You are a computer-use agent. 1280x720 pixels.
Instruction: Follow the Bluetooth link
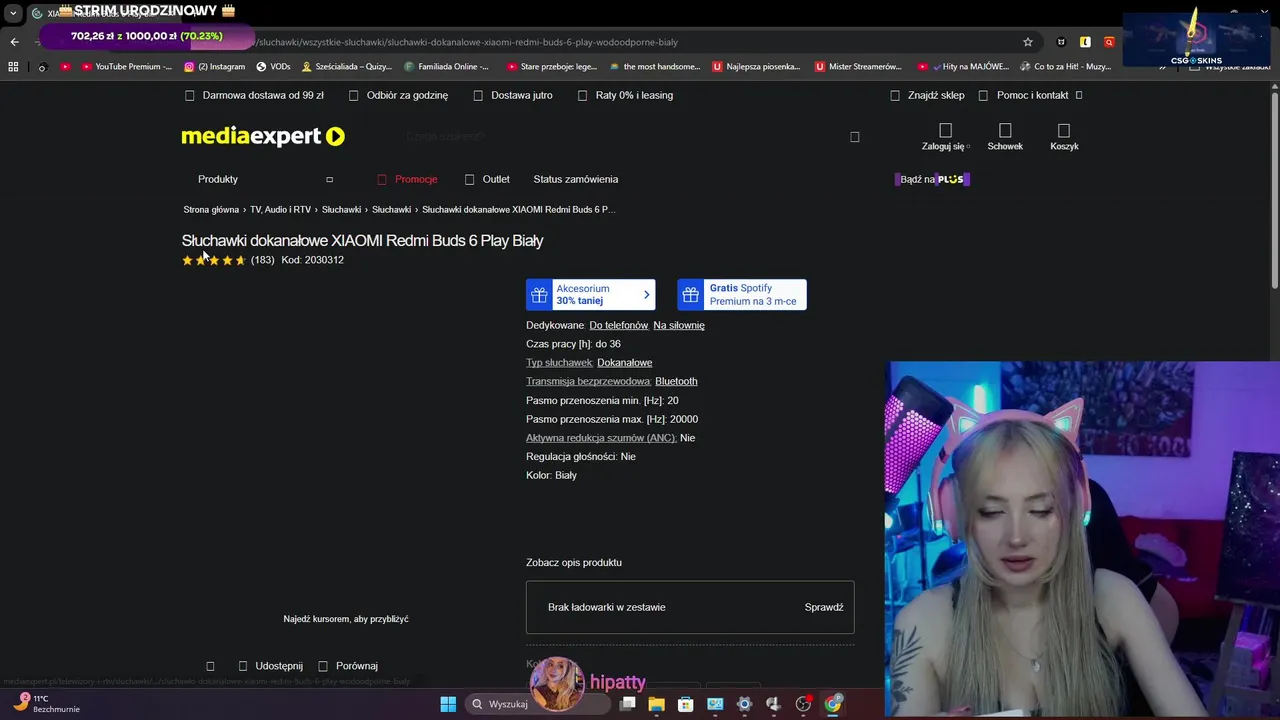676,381
